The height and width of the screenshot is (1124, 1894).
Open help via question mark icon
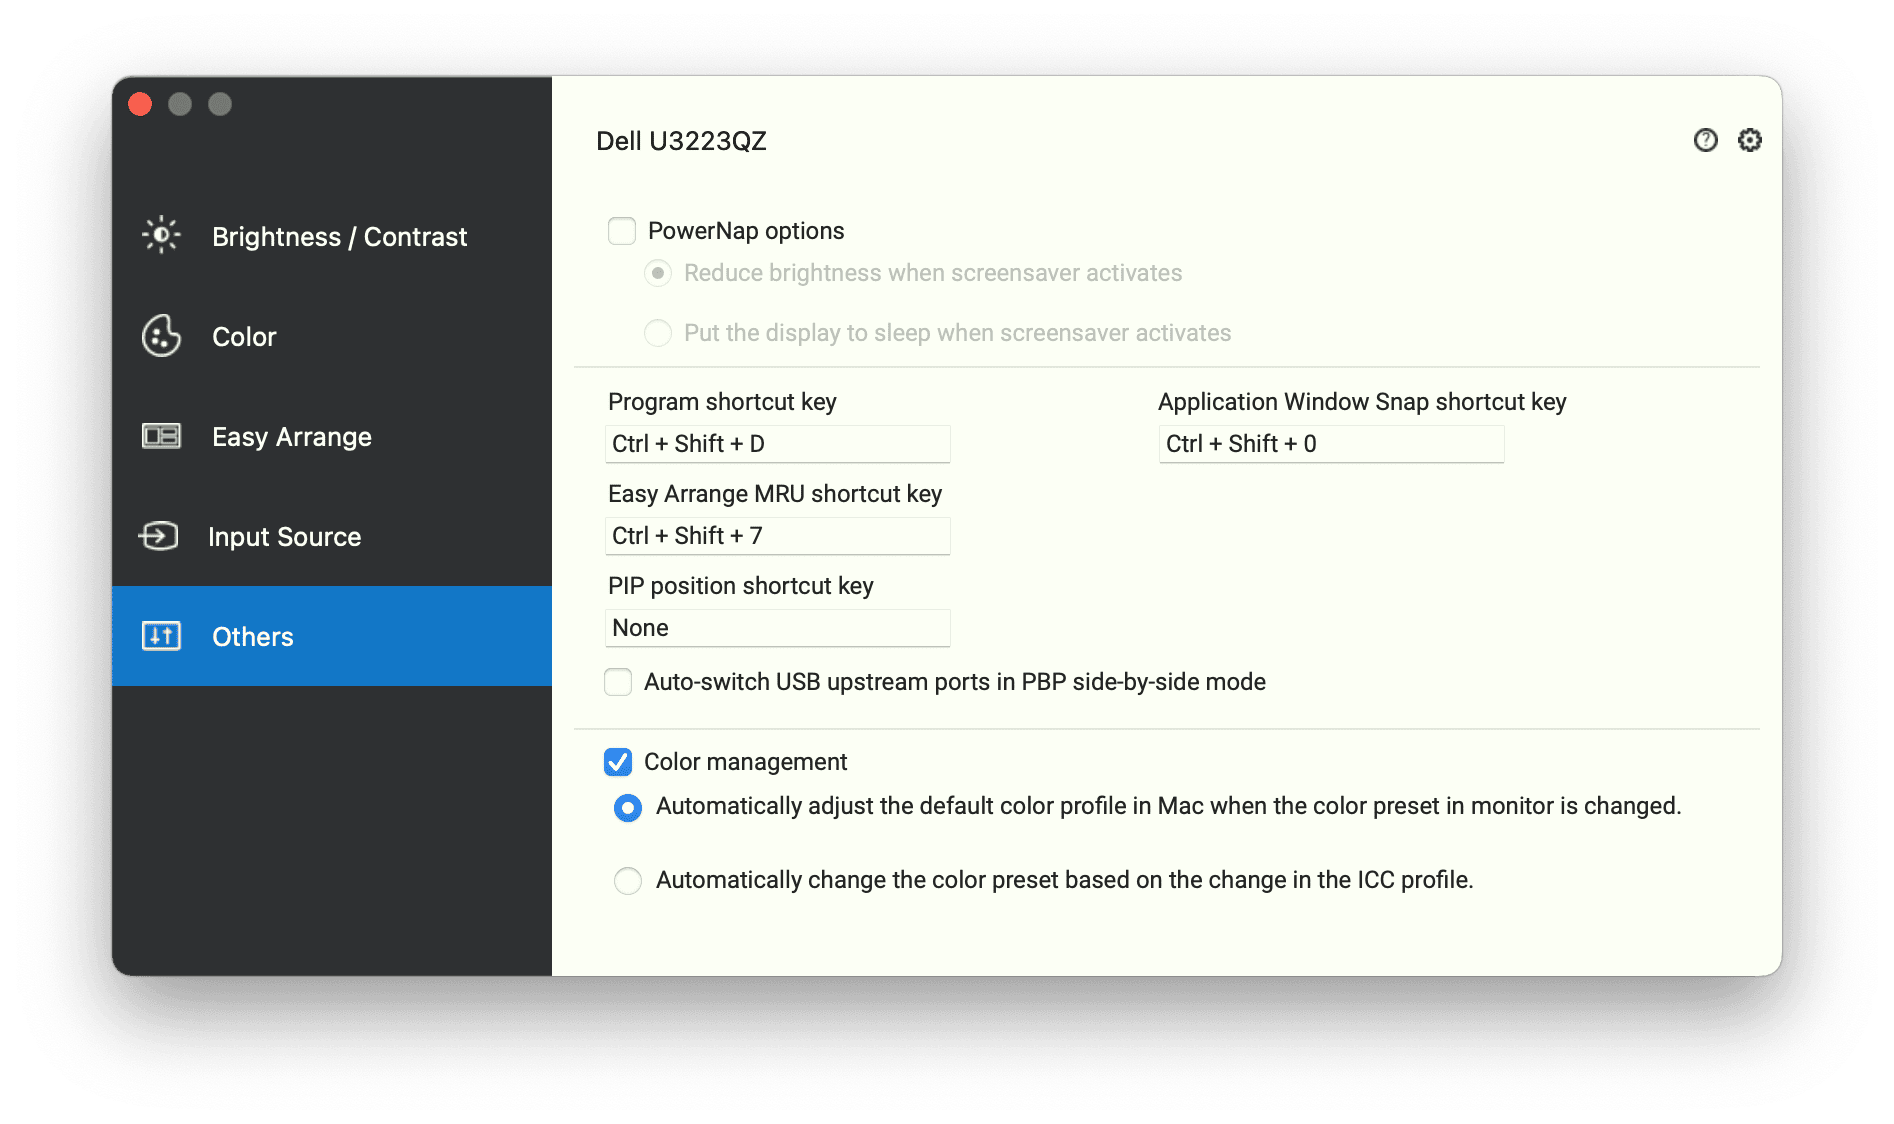1705,140
